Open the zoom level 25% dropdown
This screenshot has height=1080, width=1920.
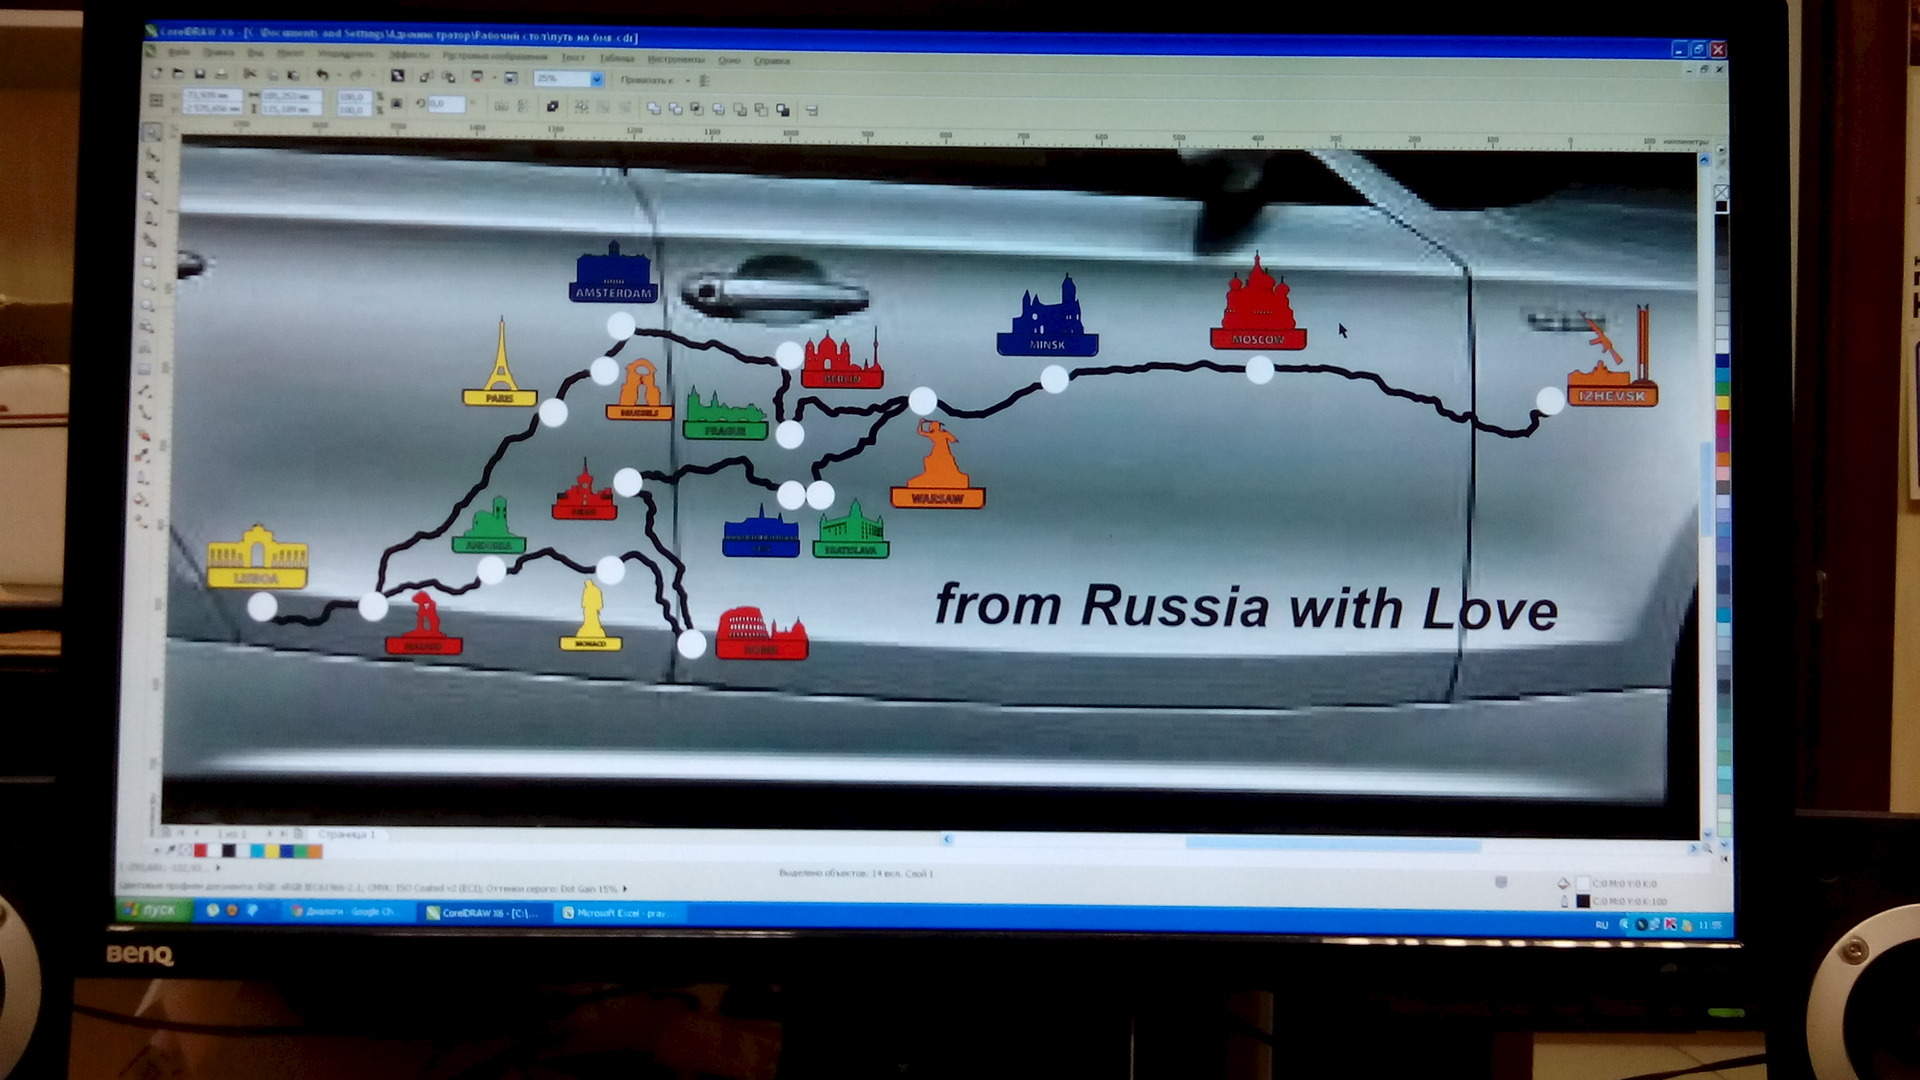click(x=597, y=79)
